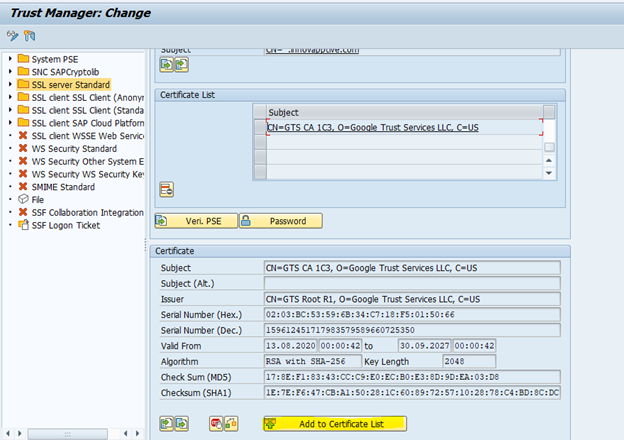The image size is (624, 440).
Task: Click the first green icon under Checksum (SHA1)
Action: click(166, 424)
